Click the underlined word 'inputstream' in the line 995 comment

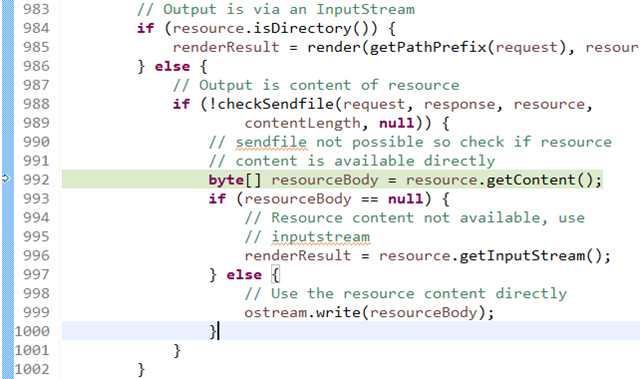320,237
